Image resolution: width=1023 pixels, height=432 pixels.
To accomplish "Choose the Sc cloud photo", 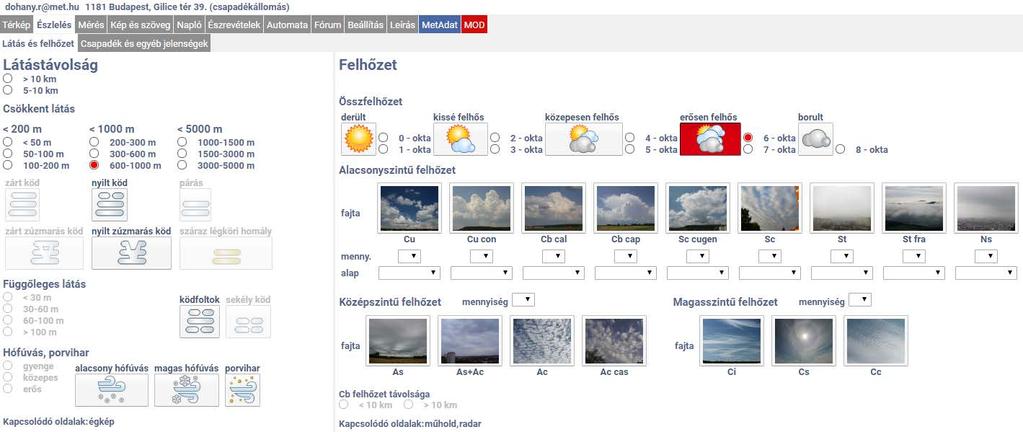I will [770, 208].
